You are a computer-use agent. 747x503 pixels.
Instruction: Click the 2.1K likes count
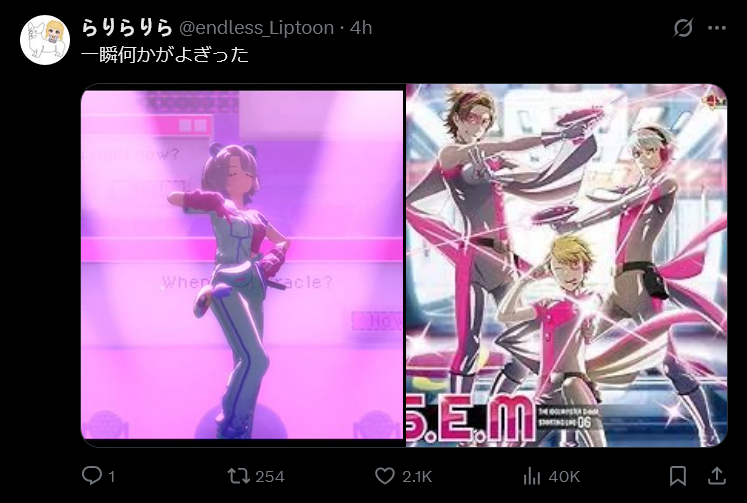(417, 476)
